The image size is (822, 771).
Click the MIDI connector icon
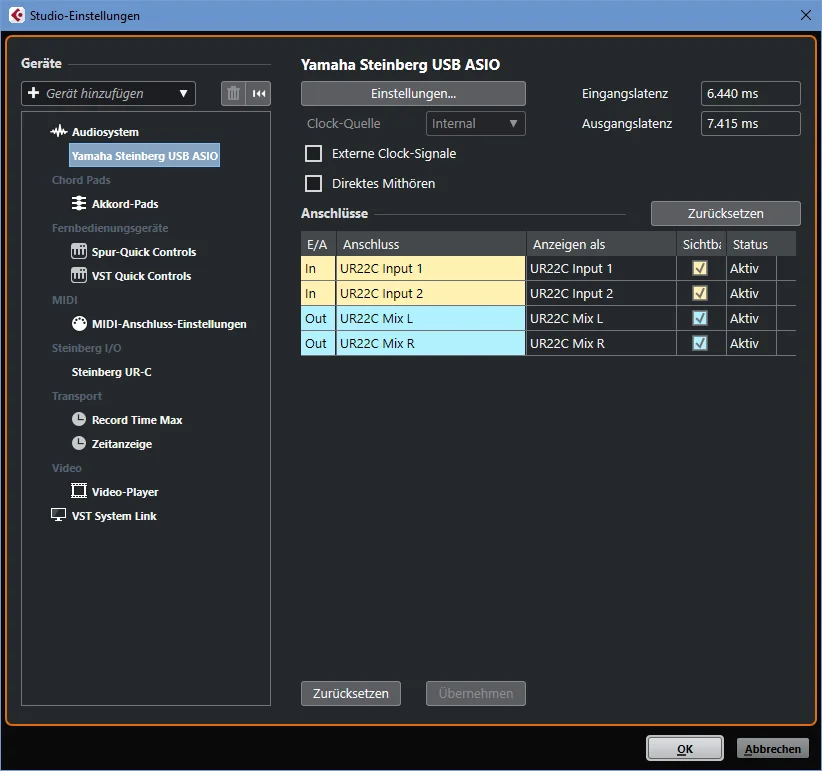(x=79, y=323)
